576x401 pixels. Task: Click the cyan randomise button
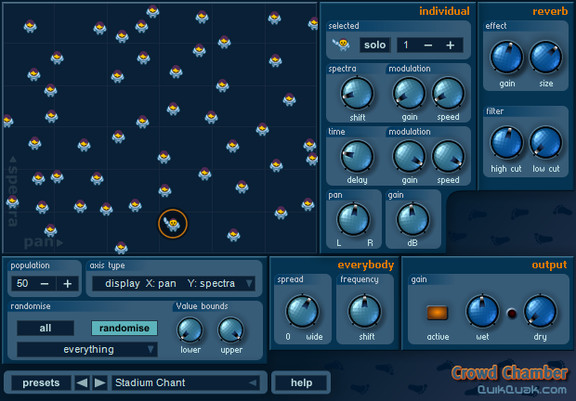pos(124,328)
